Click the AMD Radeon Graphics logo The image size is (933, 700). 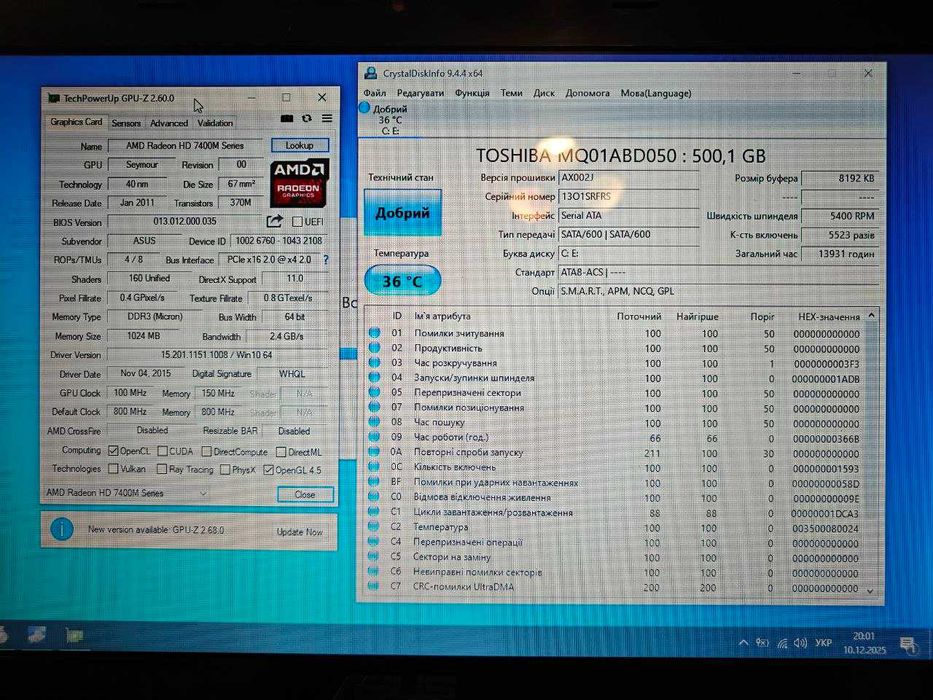(299, 183)
